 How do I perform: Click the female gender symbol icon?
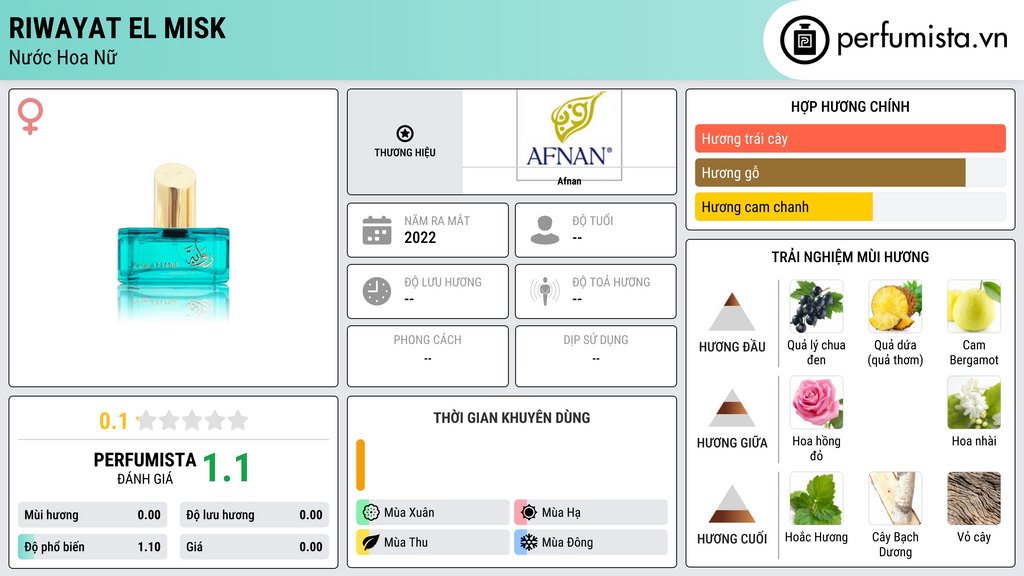pos(30,117)
